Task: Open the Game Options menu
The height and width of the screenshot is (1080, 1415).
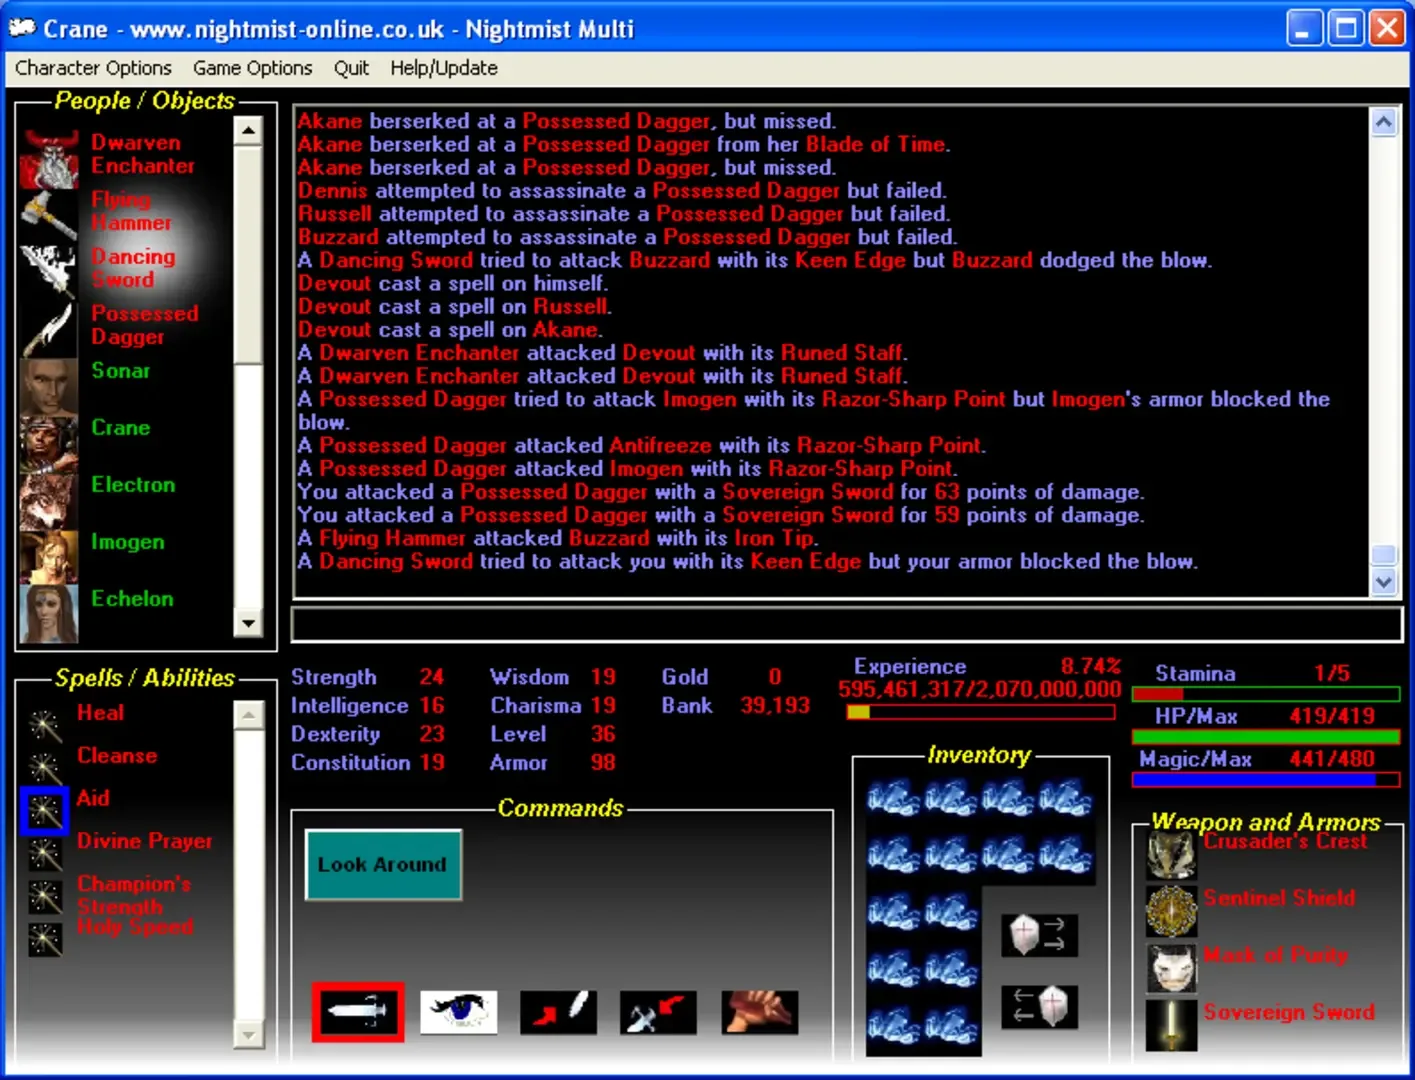Action: pyautogui.click(x=252, y=68)
